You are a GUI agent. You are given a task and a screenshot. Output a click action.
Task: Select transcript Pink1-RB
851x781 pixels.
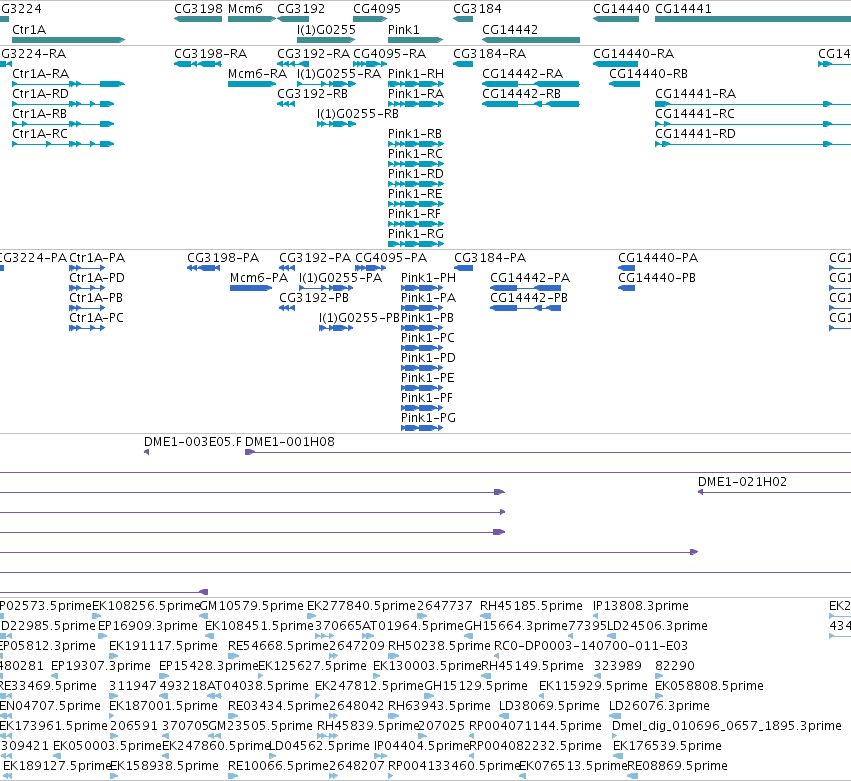[416, 144]
